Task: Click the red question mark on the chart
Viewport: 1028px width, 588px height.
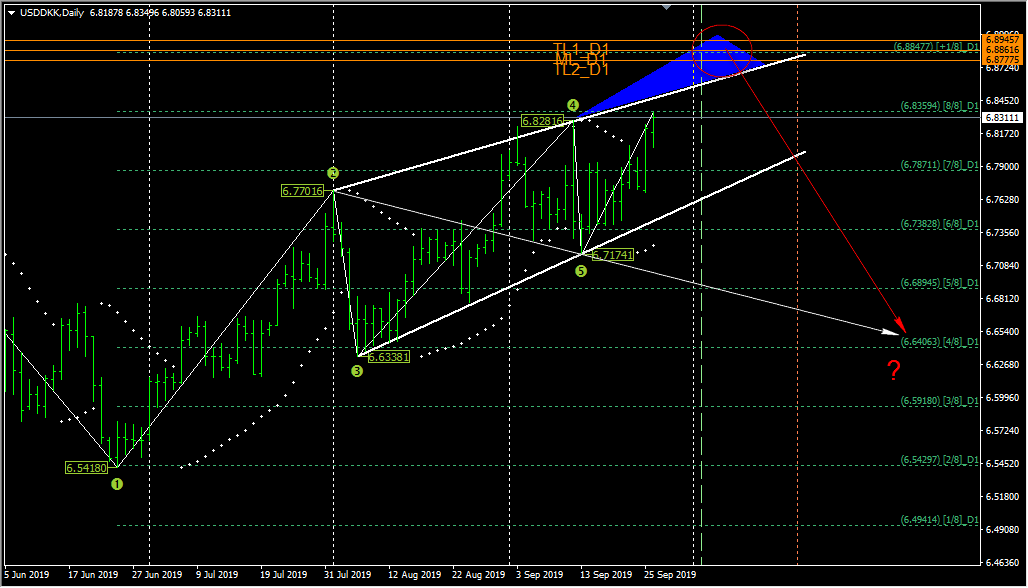Action: coord(894,370)
